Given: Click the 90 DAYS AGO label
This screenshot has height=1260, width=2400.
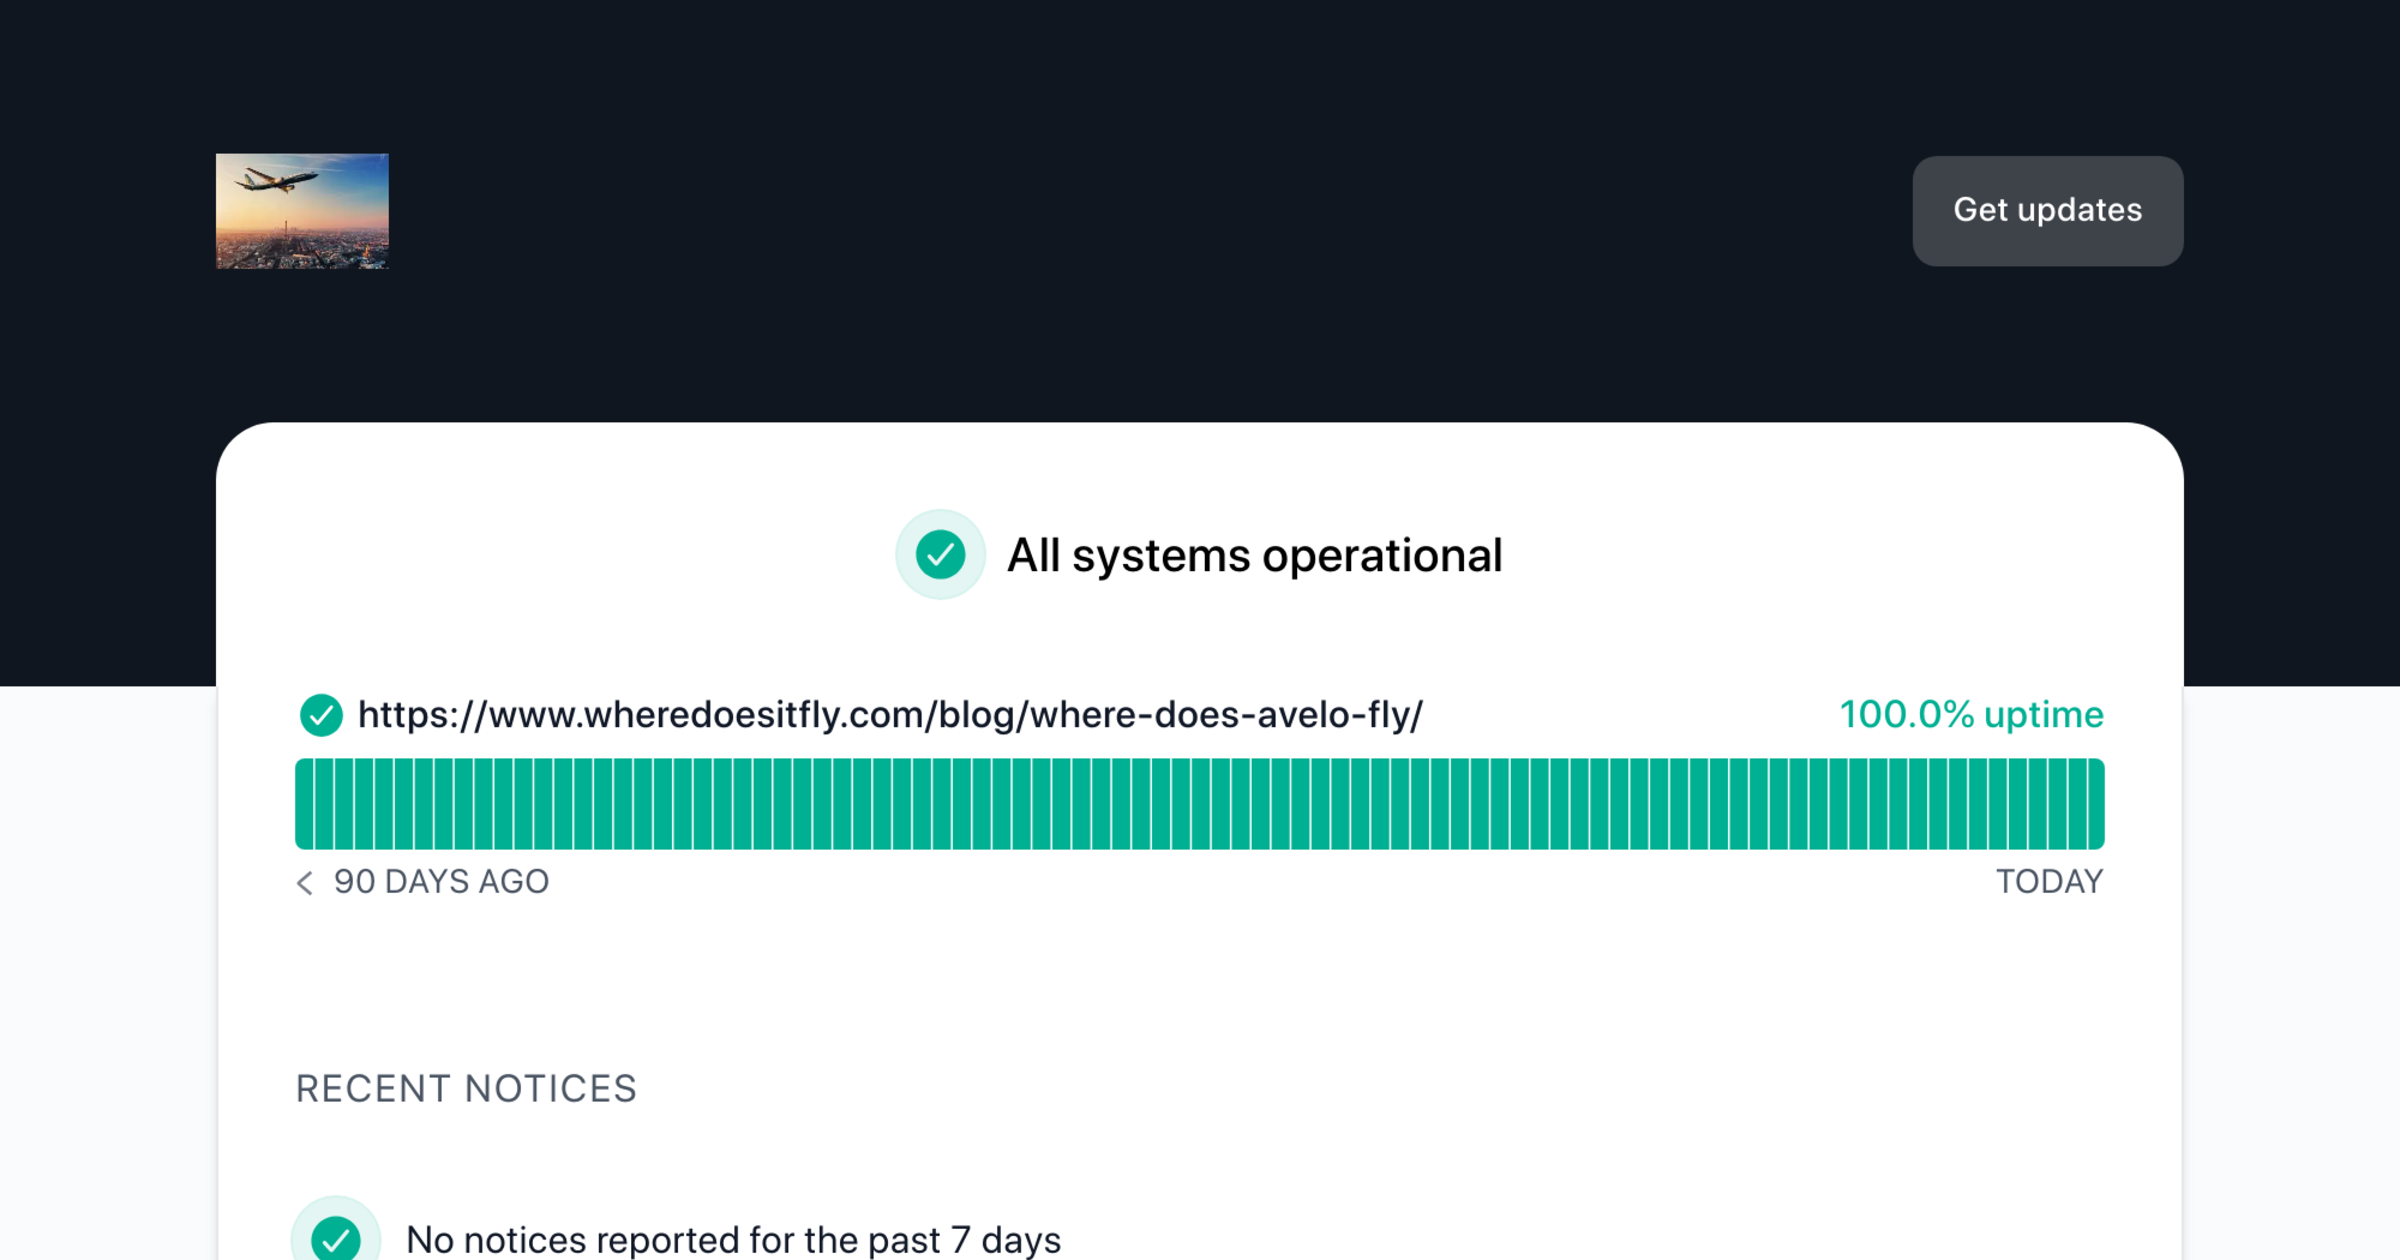Looking at the screenshot, I should click(441, 882).
